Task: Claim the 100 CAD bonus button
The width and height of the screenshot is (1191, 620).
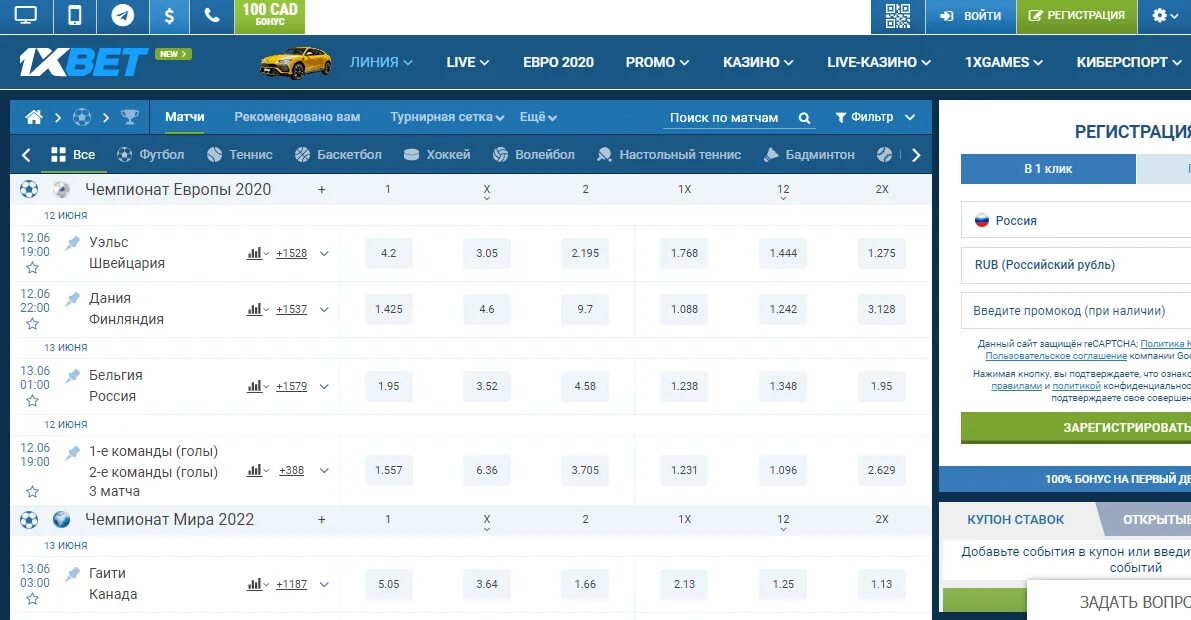Action: [270, 16]
